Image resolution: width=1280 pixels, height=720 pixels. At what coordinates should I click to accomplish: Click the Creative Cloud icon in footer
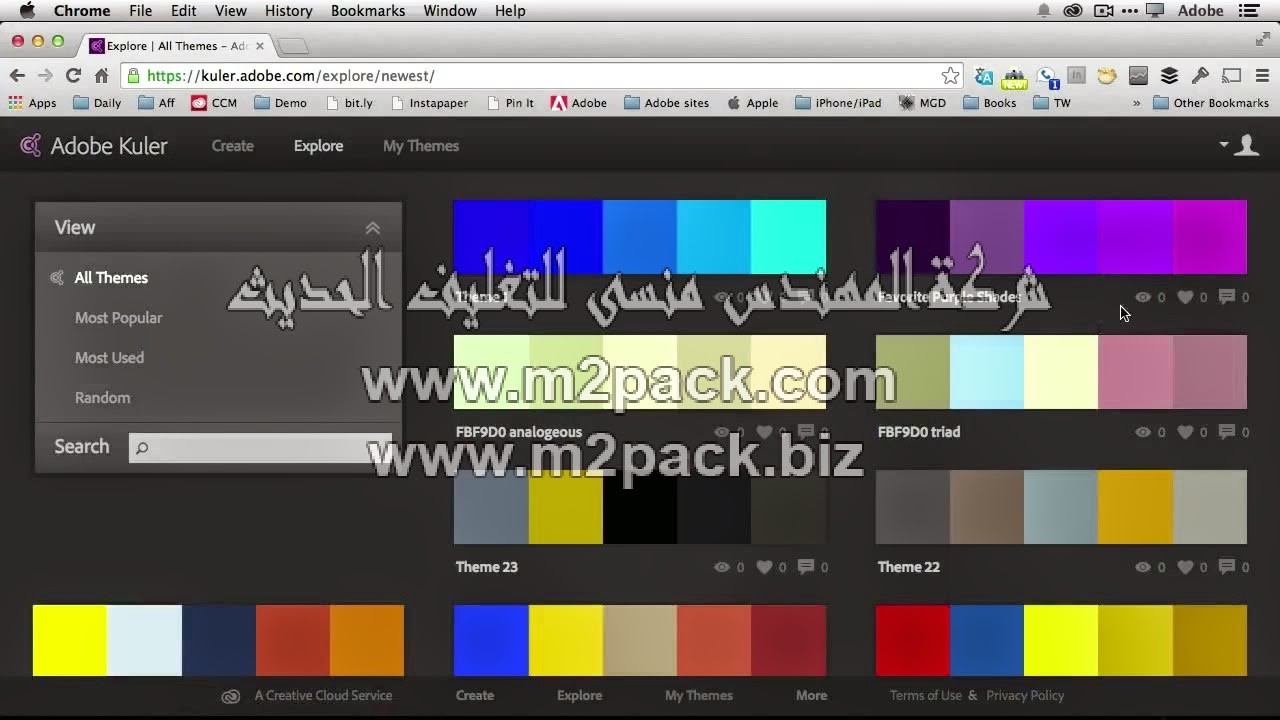(230, 696)
